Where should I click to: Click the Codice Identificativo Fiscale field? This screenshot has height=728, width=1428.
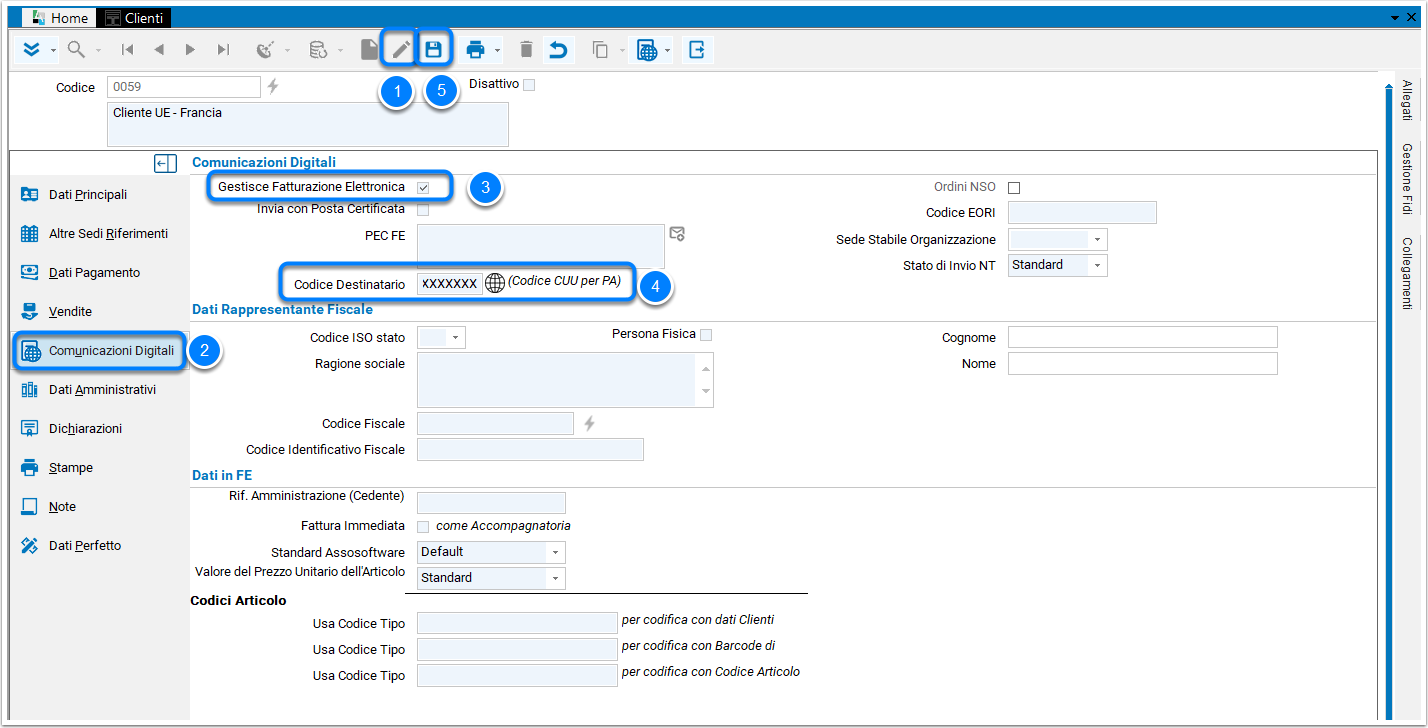click(x=530, y=450)
